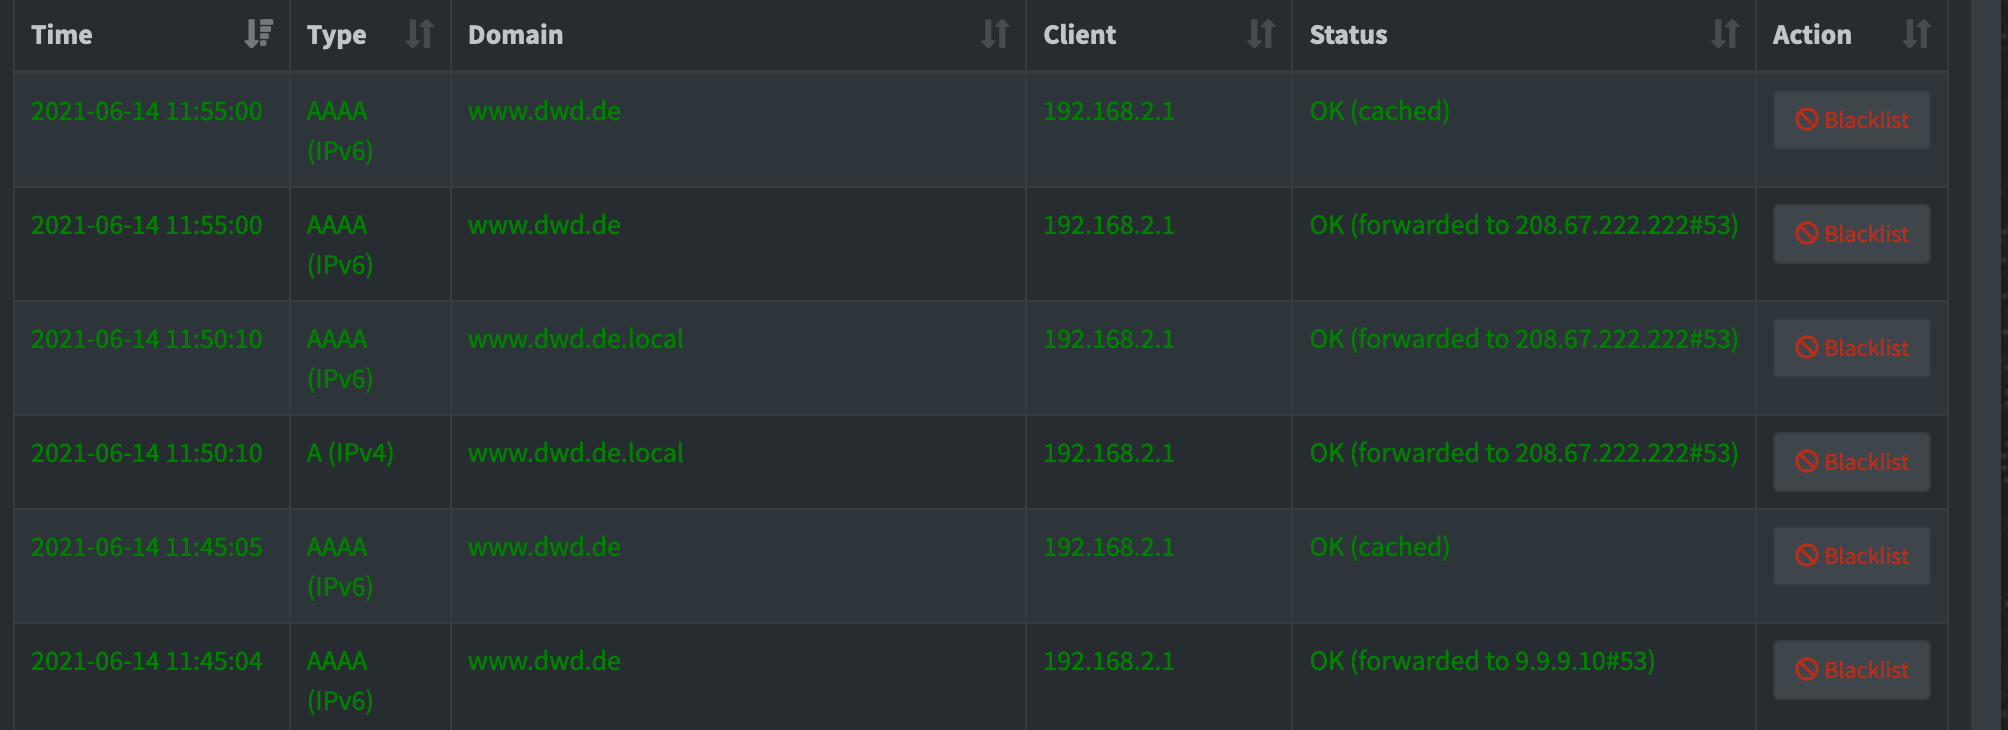The image size is (2008, 730).
Task: Select the Domain column header text
Action: point(515,35)
